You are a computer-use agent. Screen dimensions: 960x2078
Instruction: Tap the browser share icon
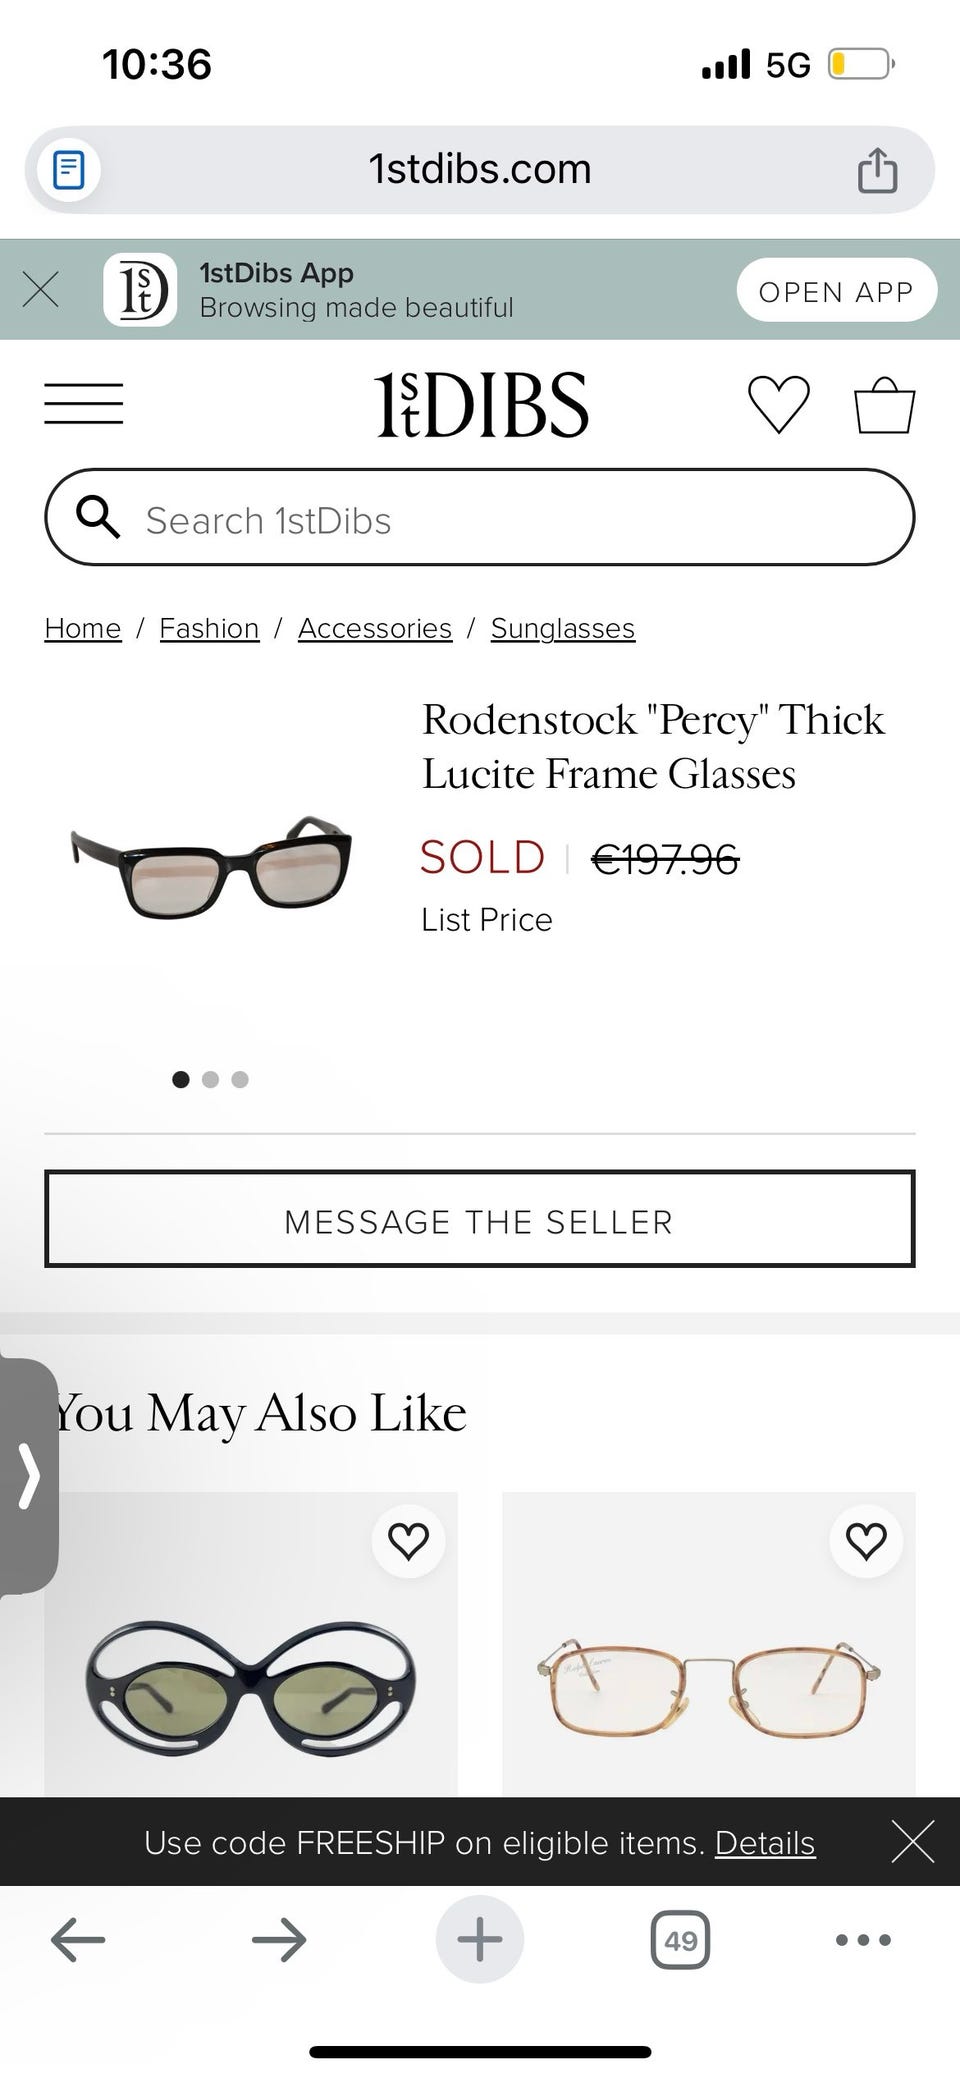877,170
